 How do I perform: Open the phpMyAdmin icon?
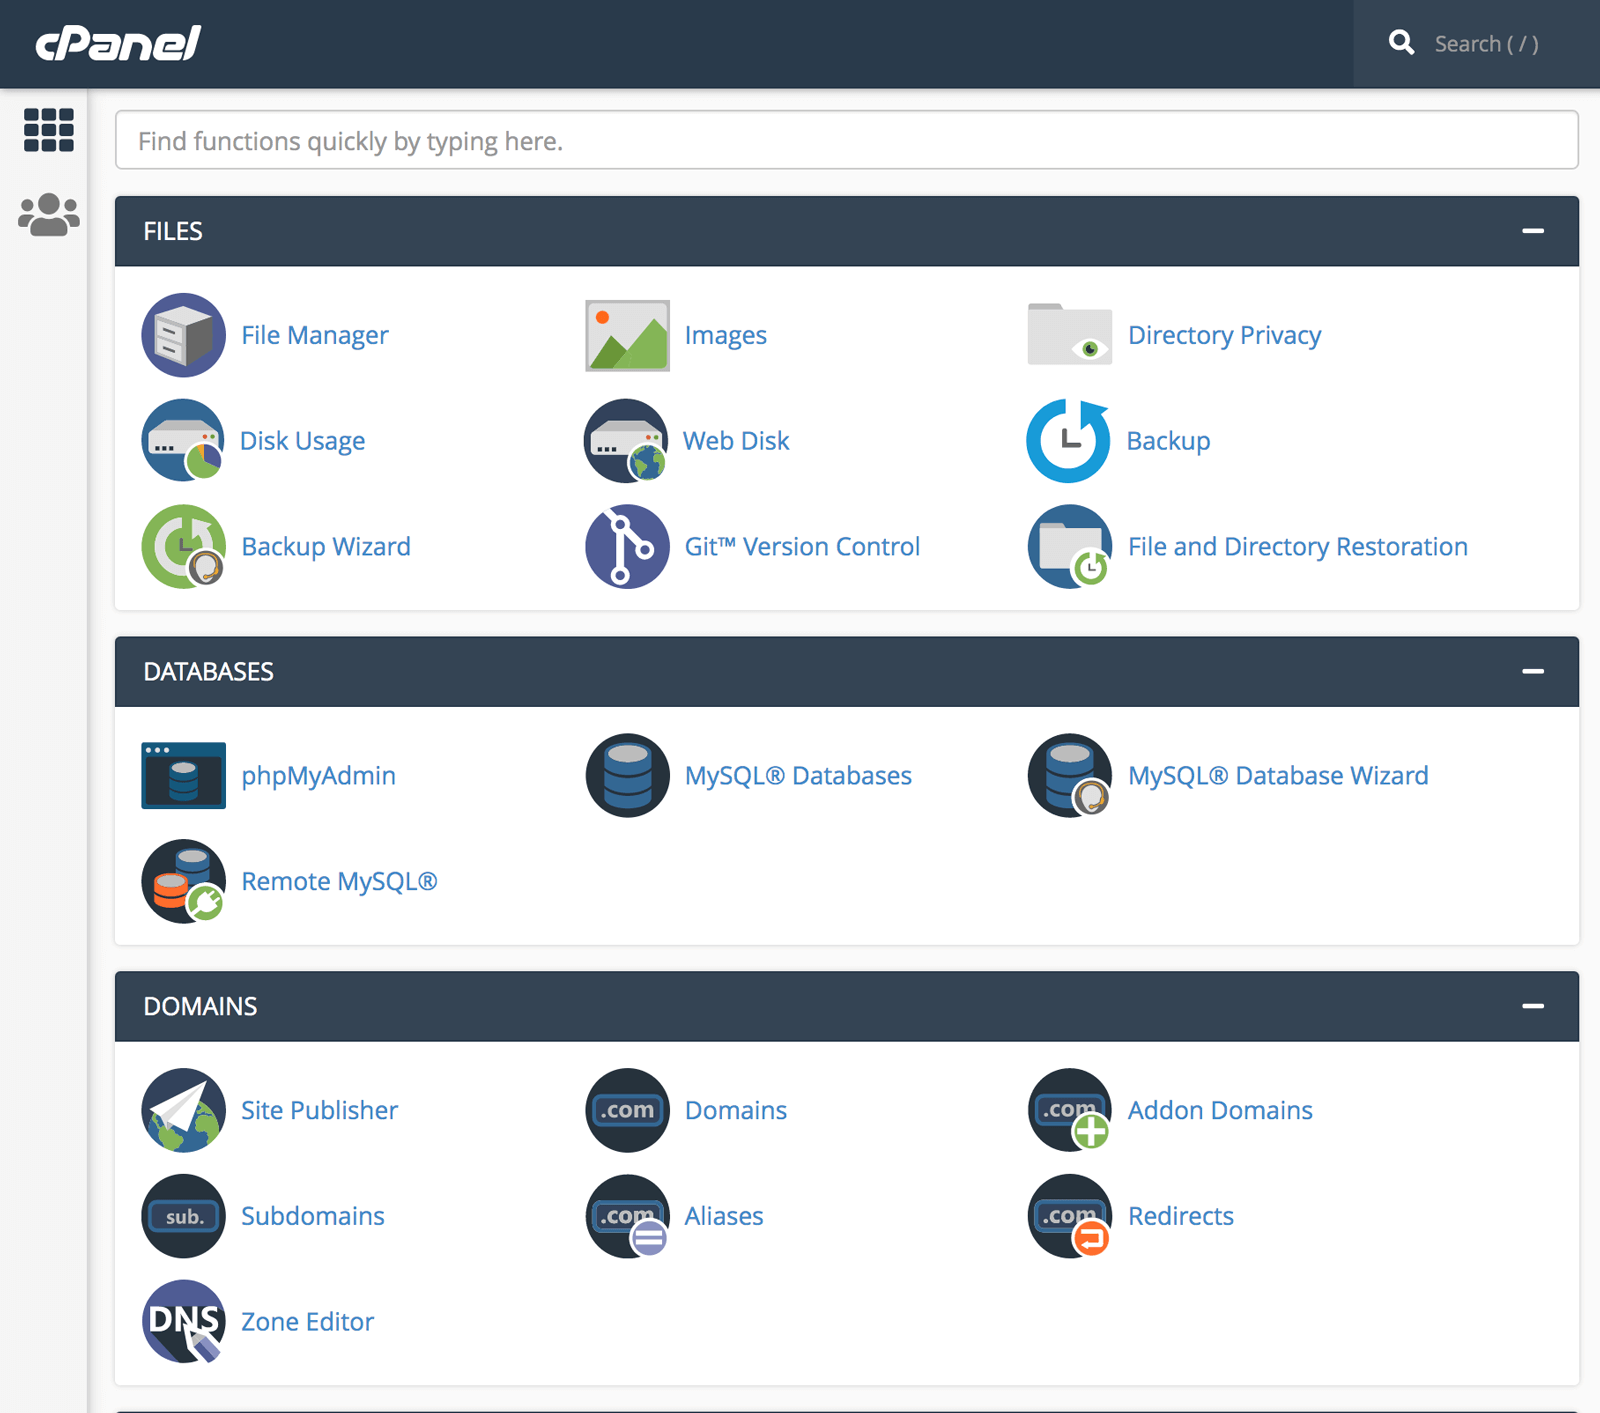[x=183, y=775]
